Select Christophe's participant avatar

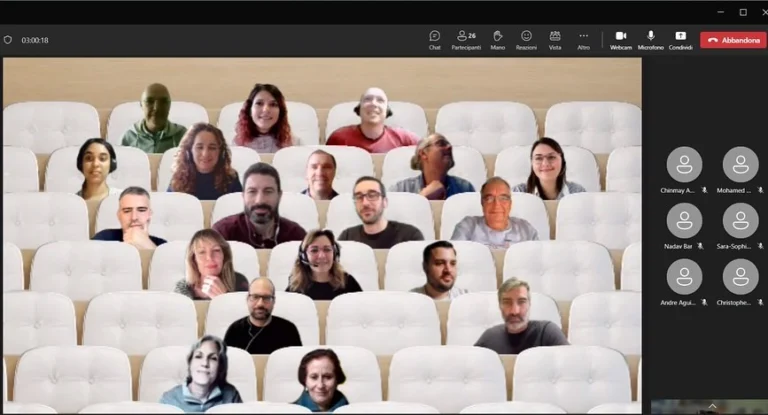[x=740, y=277]
